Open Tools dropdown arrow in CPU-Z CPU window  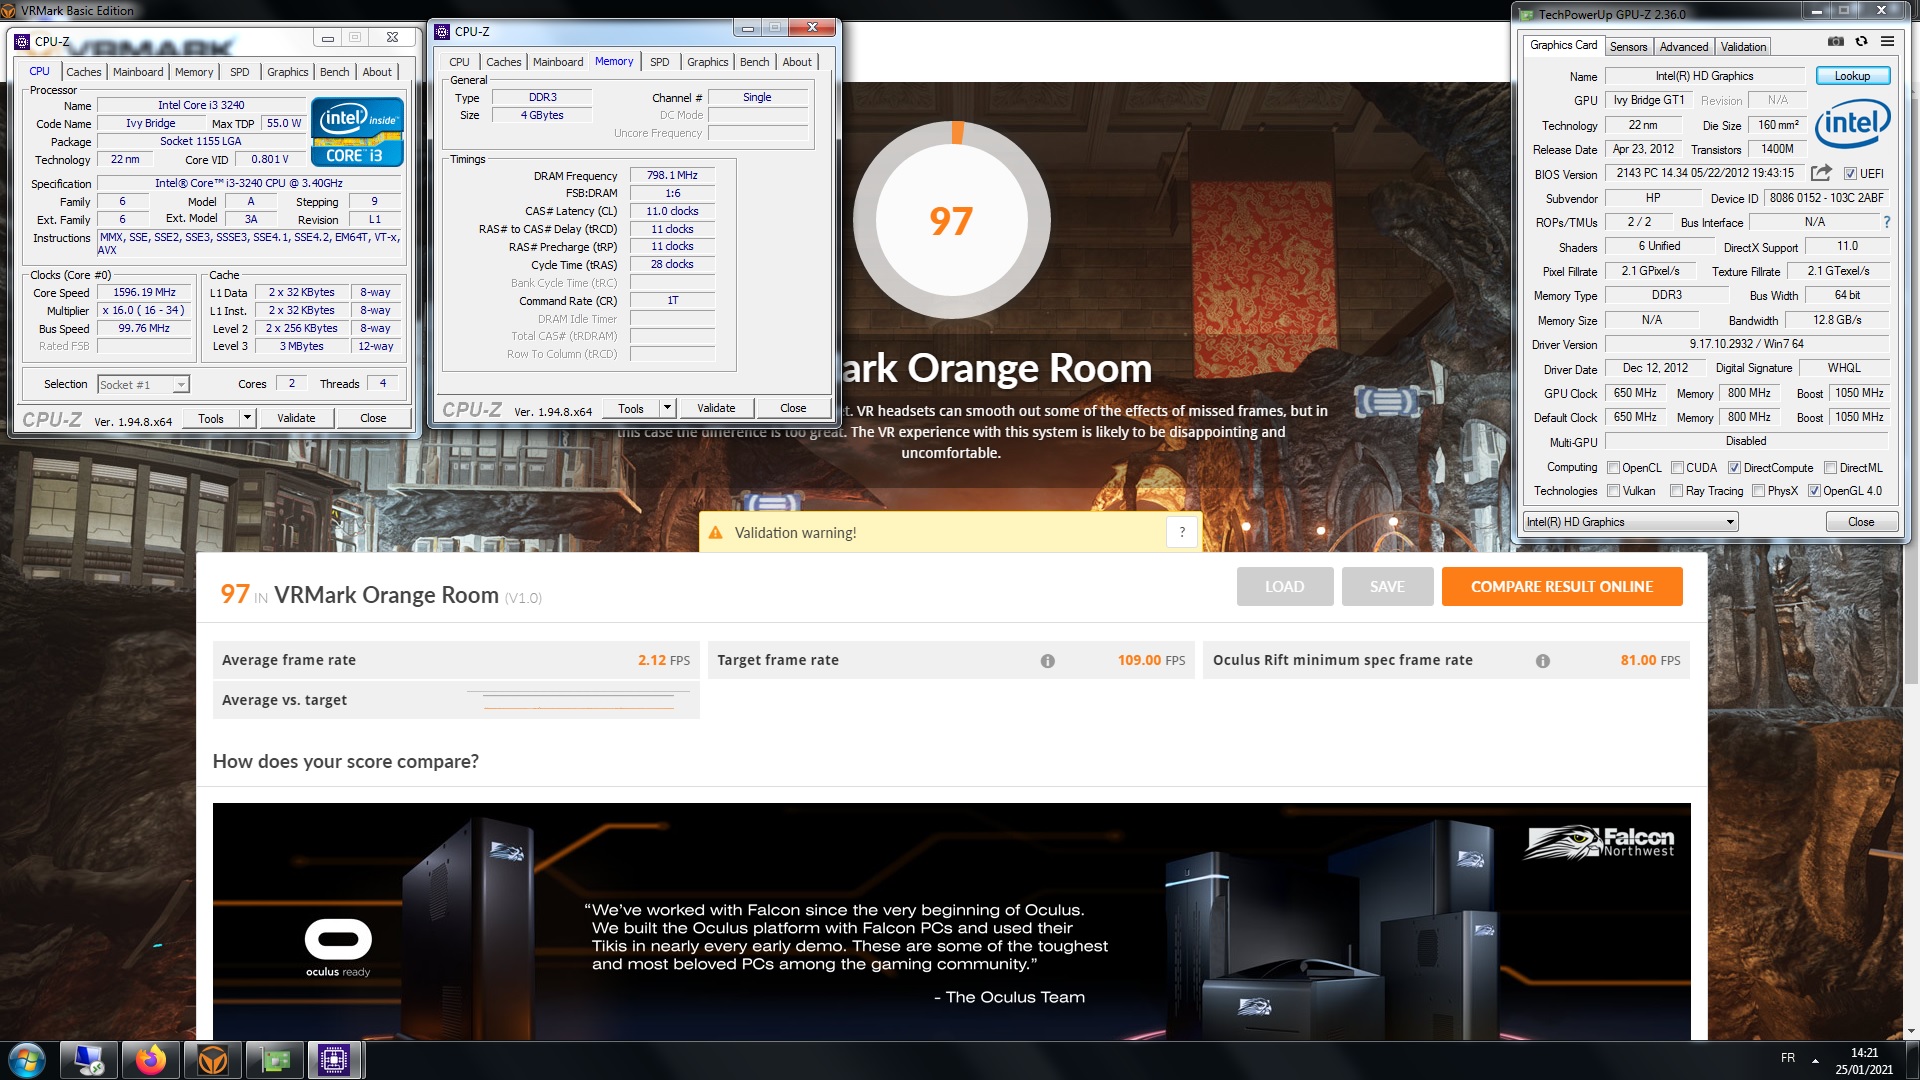click(x=247, y=418)
